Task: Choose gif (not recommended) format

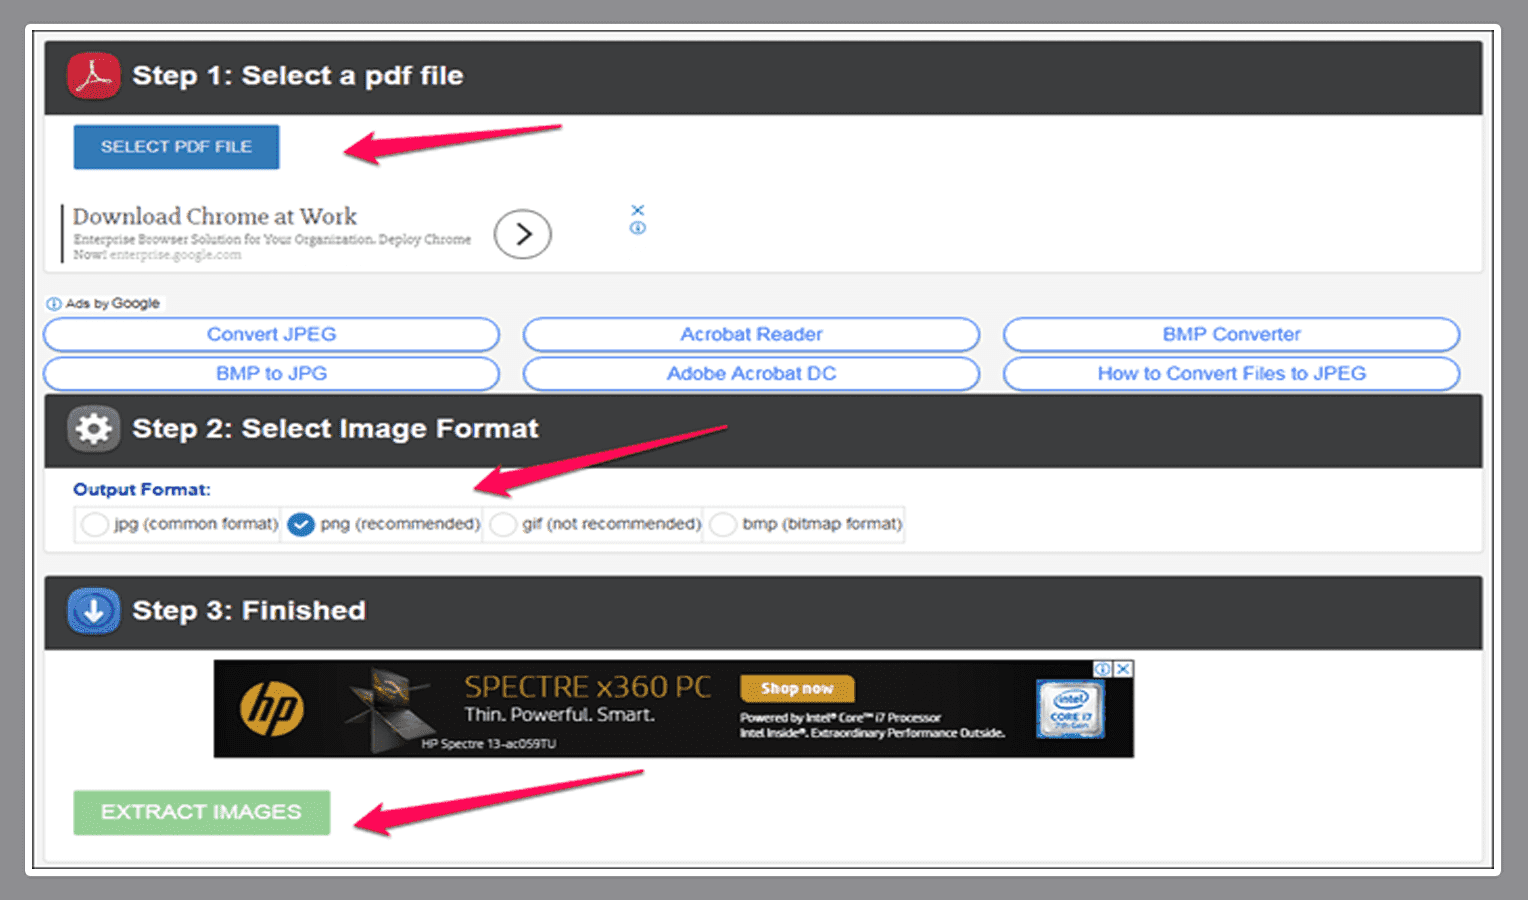Action: (503, 524)
